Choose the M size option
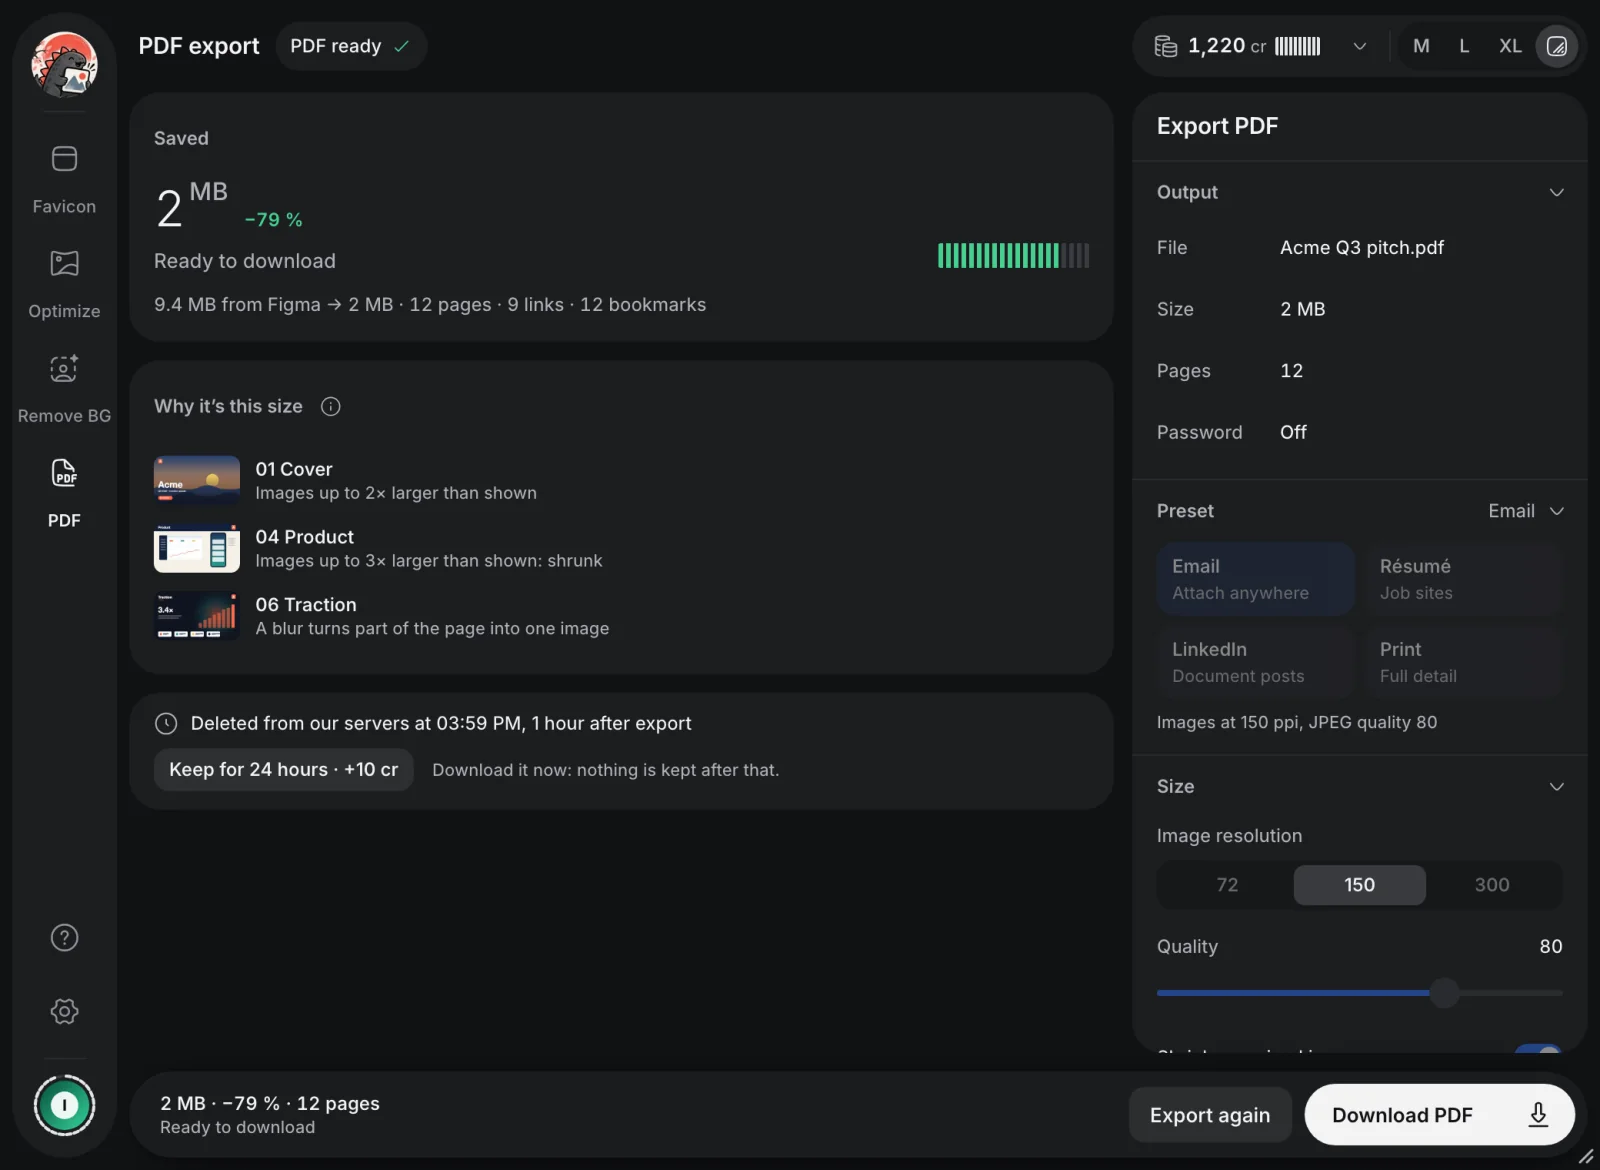 coord(1421,46)
